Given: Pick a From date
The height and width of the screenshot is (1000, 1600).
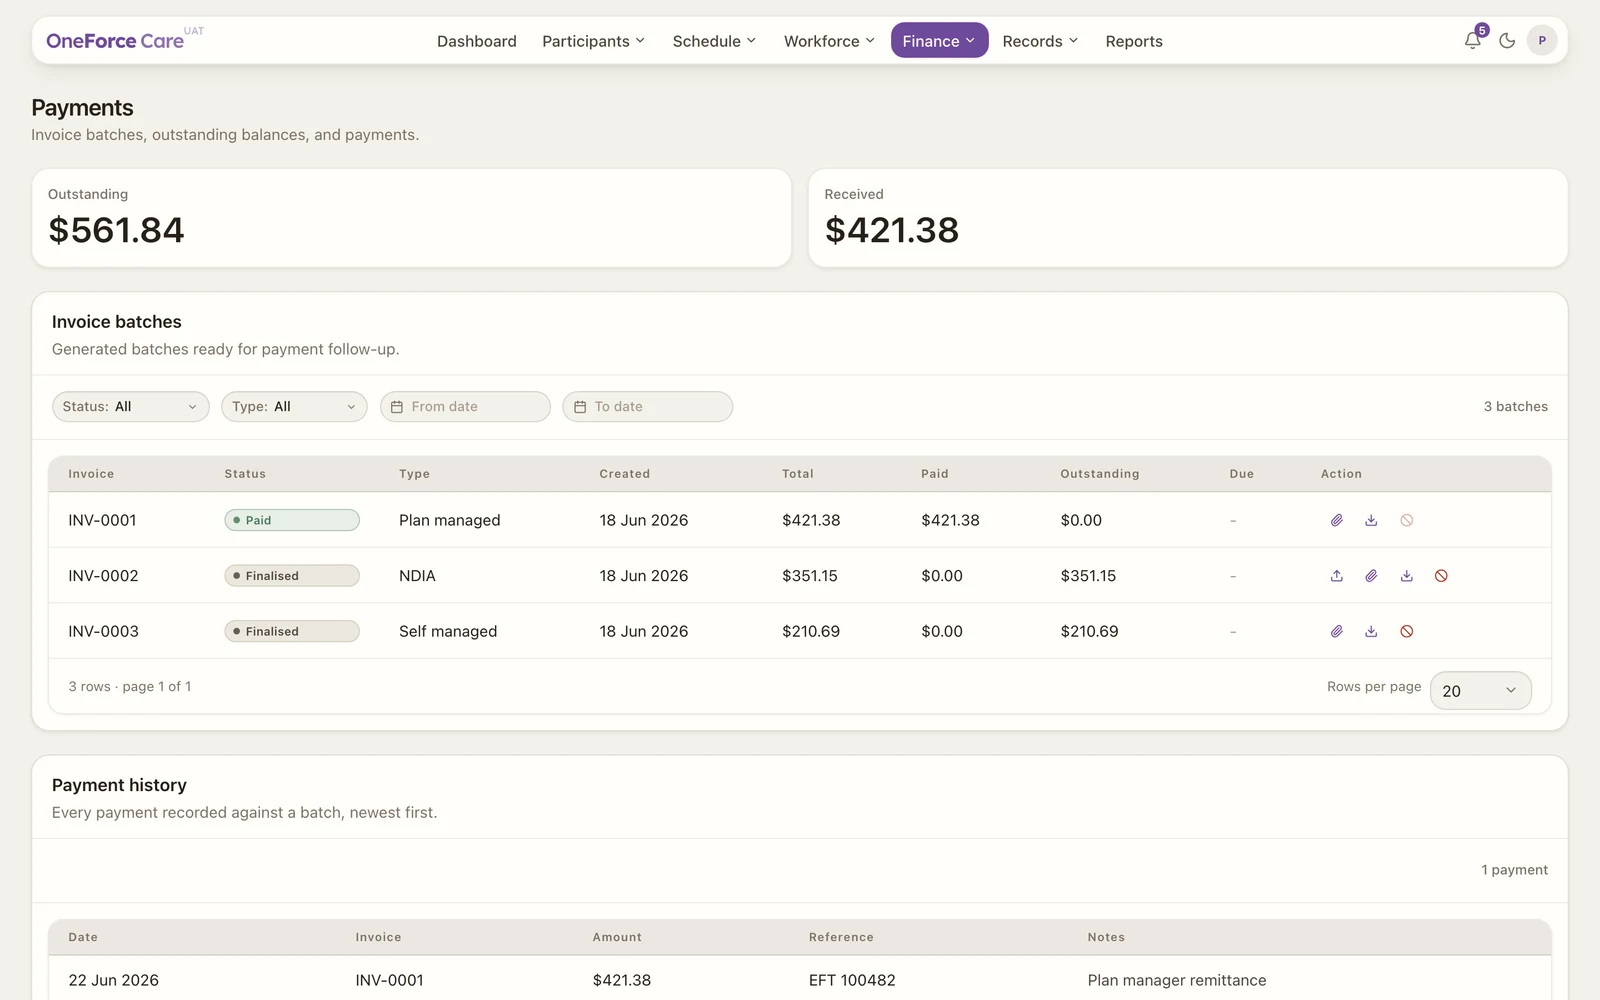Looking at the screenshot, I should coord(465,407).
